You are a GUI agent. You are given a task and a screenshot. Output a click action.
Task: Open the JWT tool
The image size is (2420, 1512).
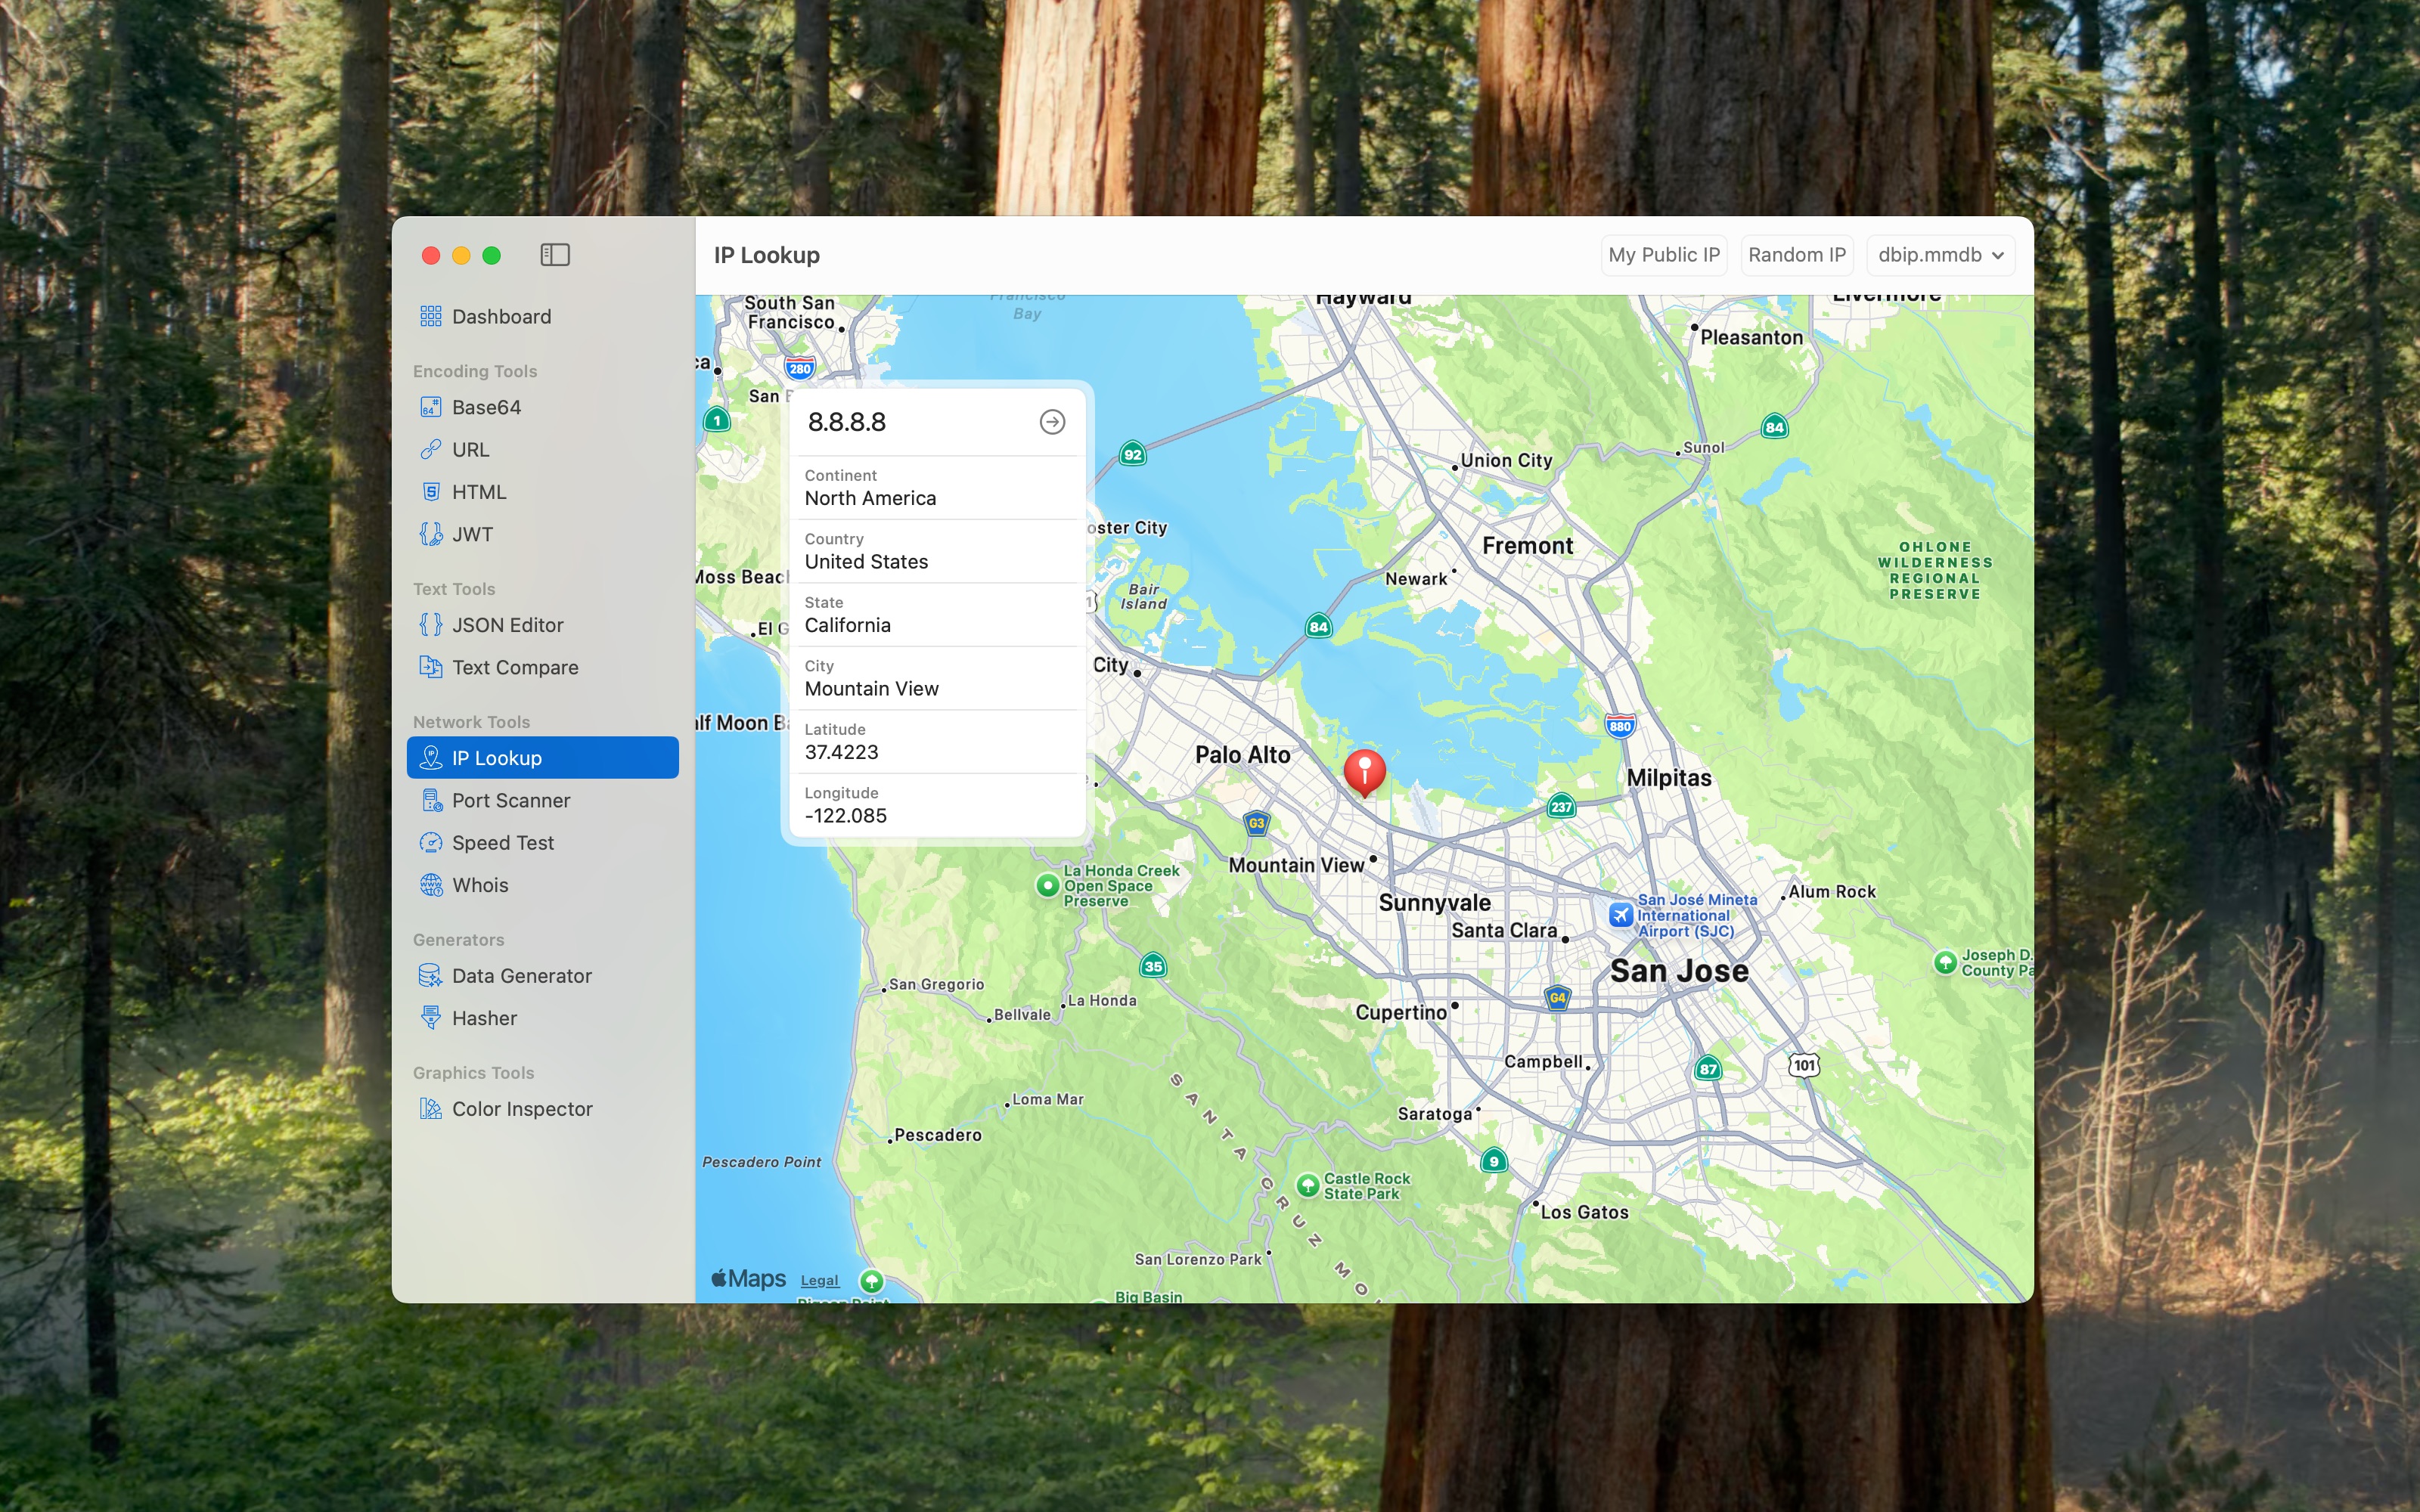coord(471,534)
